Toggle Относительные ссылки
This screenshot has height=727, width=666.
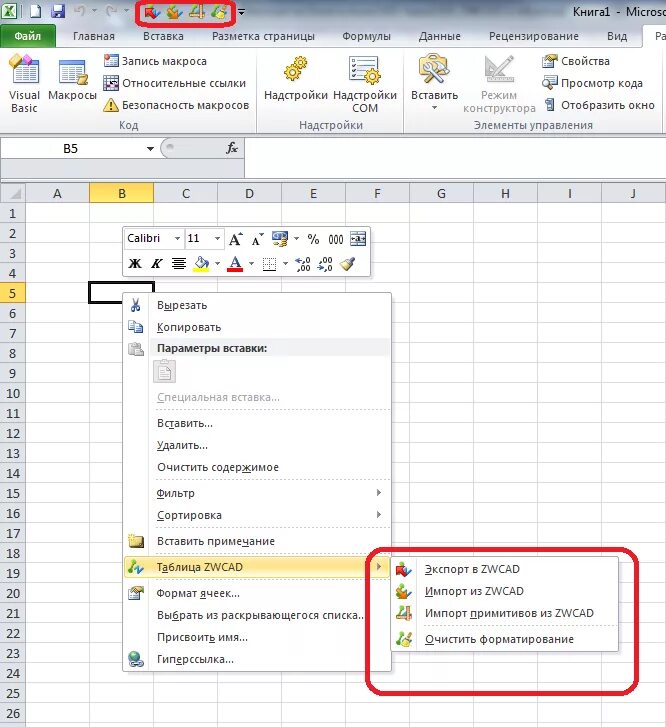(174, 83)
